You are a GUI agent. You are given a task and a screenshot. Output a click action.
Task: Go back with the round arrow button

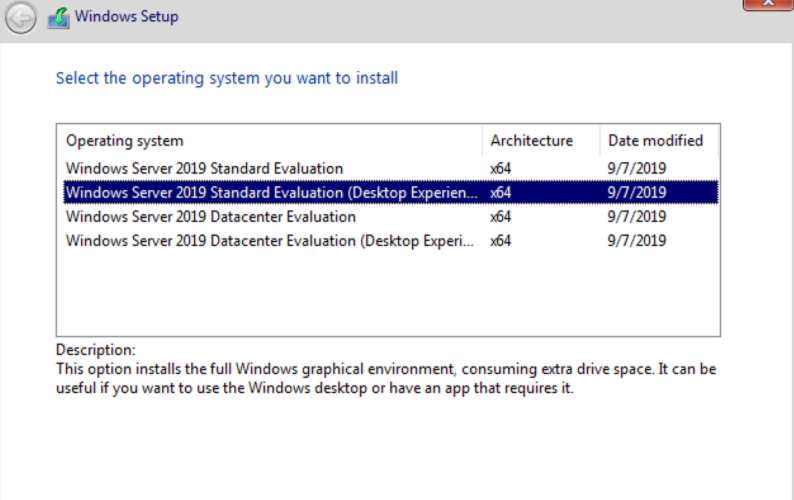tap(20, 19)
